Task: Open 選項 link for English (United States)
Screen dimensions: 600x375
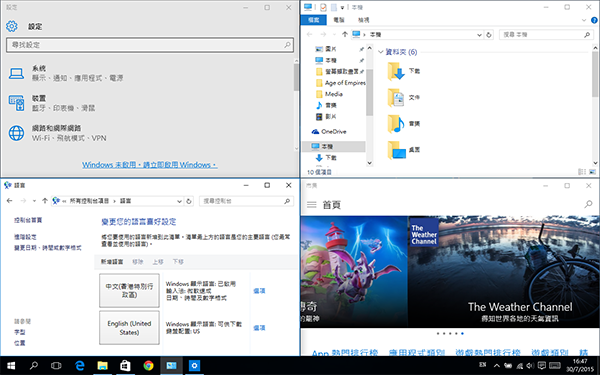Action: pos(259,328)
